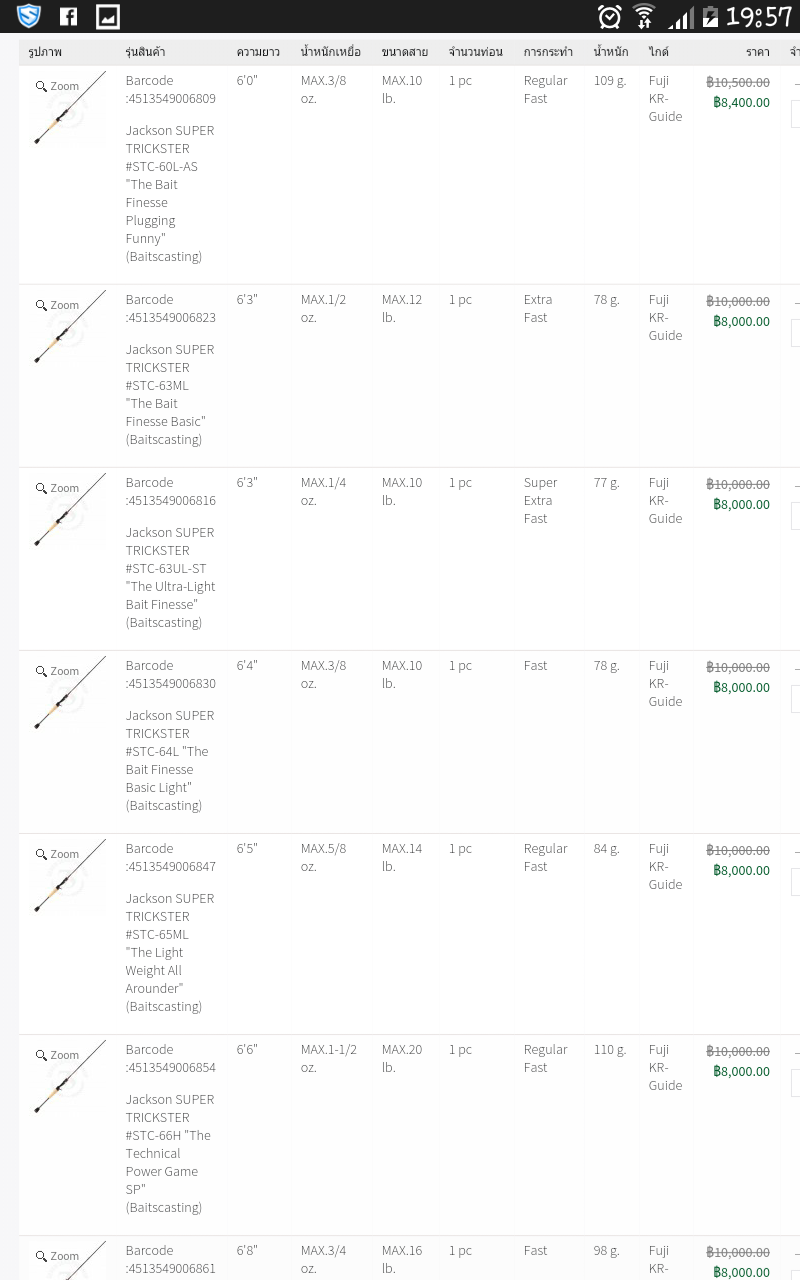The width and height of the screenshot is (800, 1280).
Task: Open the gallery image notification icon
Action: point(107,16)
